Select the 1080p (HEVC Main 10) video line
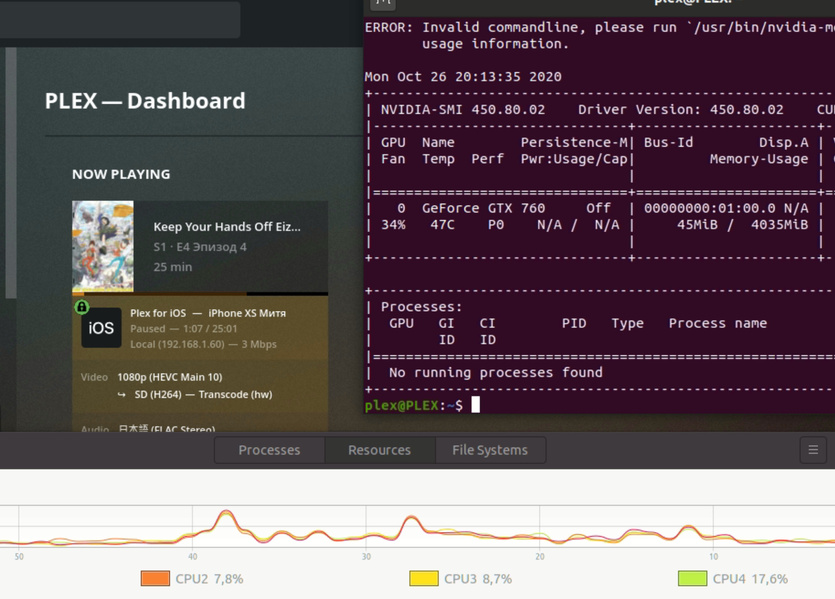Viewport: 835px width, 599px height. coord(169,377)
